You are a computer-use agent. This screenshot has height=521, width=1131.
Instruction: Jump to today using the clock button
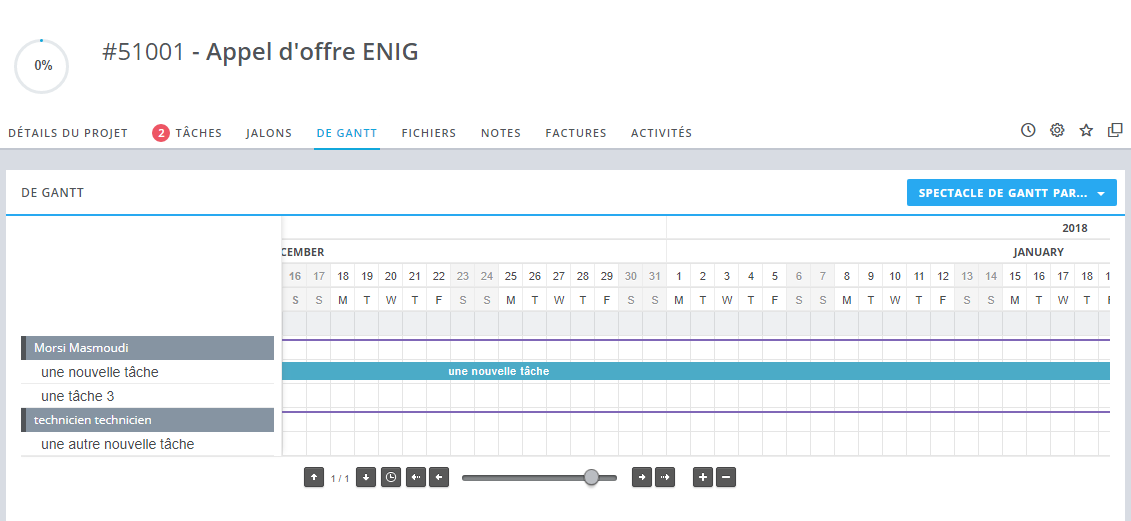point(391,478)
